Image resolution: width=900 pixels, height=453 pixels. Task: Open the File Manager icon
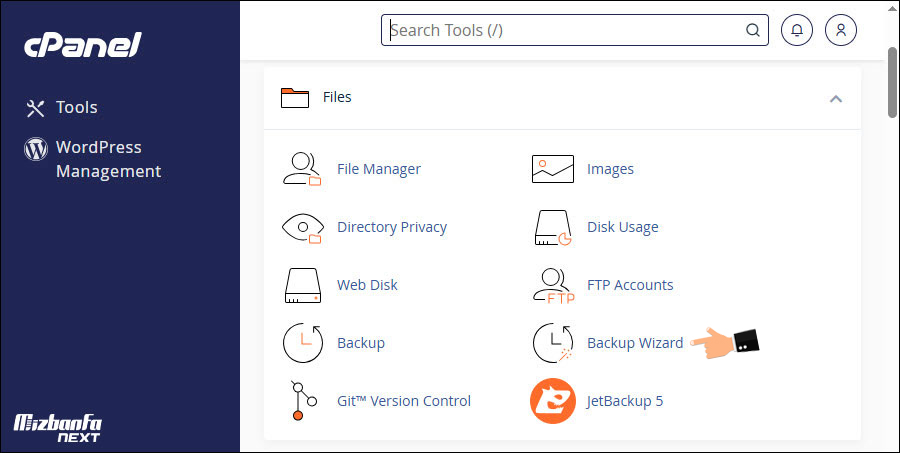click(x=302, y=169)
